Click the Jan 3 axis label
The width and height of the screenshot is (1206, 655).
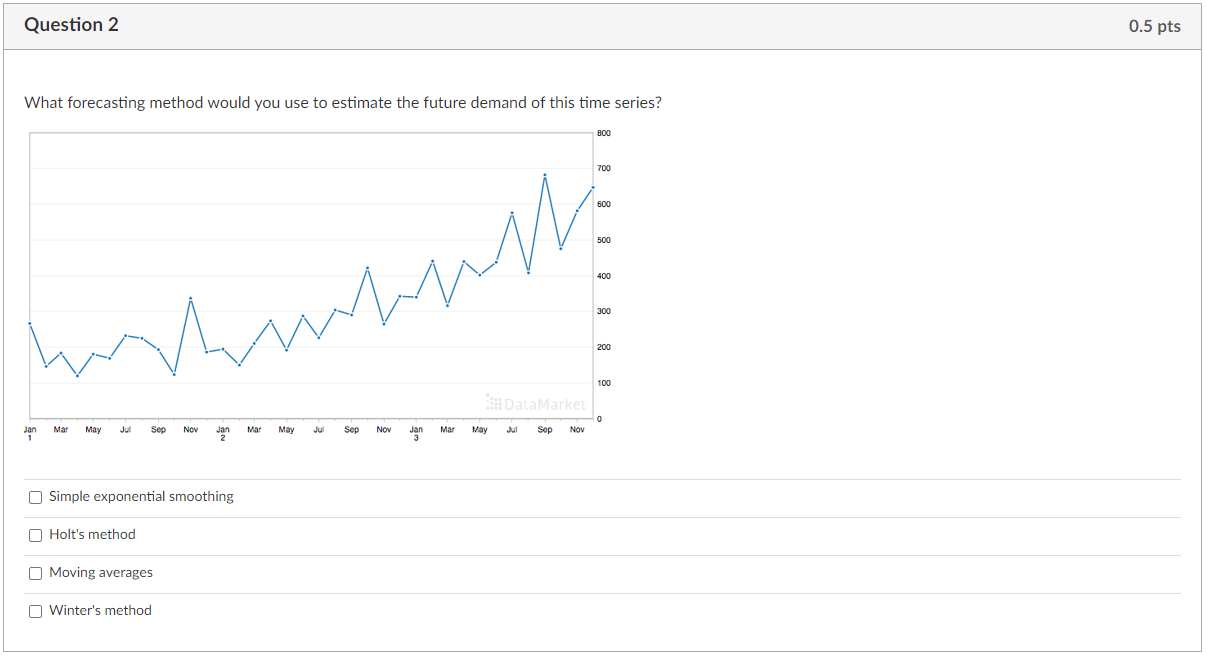tap(416, 430)
